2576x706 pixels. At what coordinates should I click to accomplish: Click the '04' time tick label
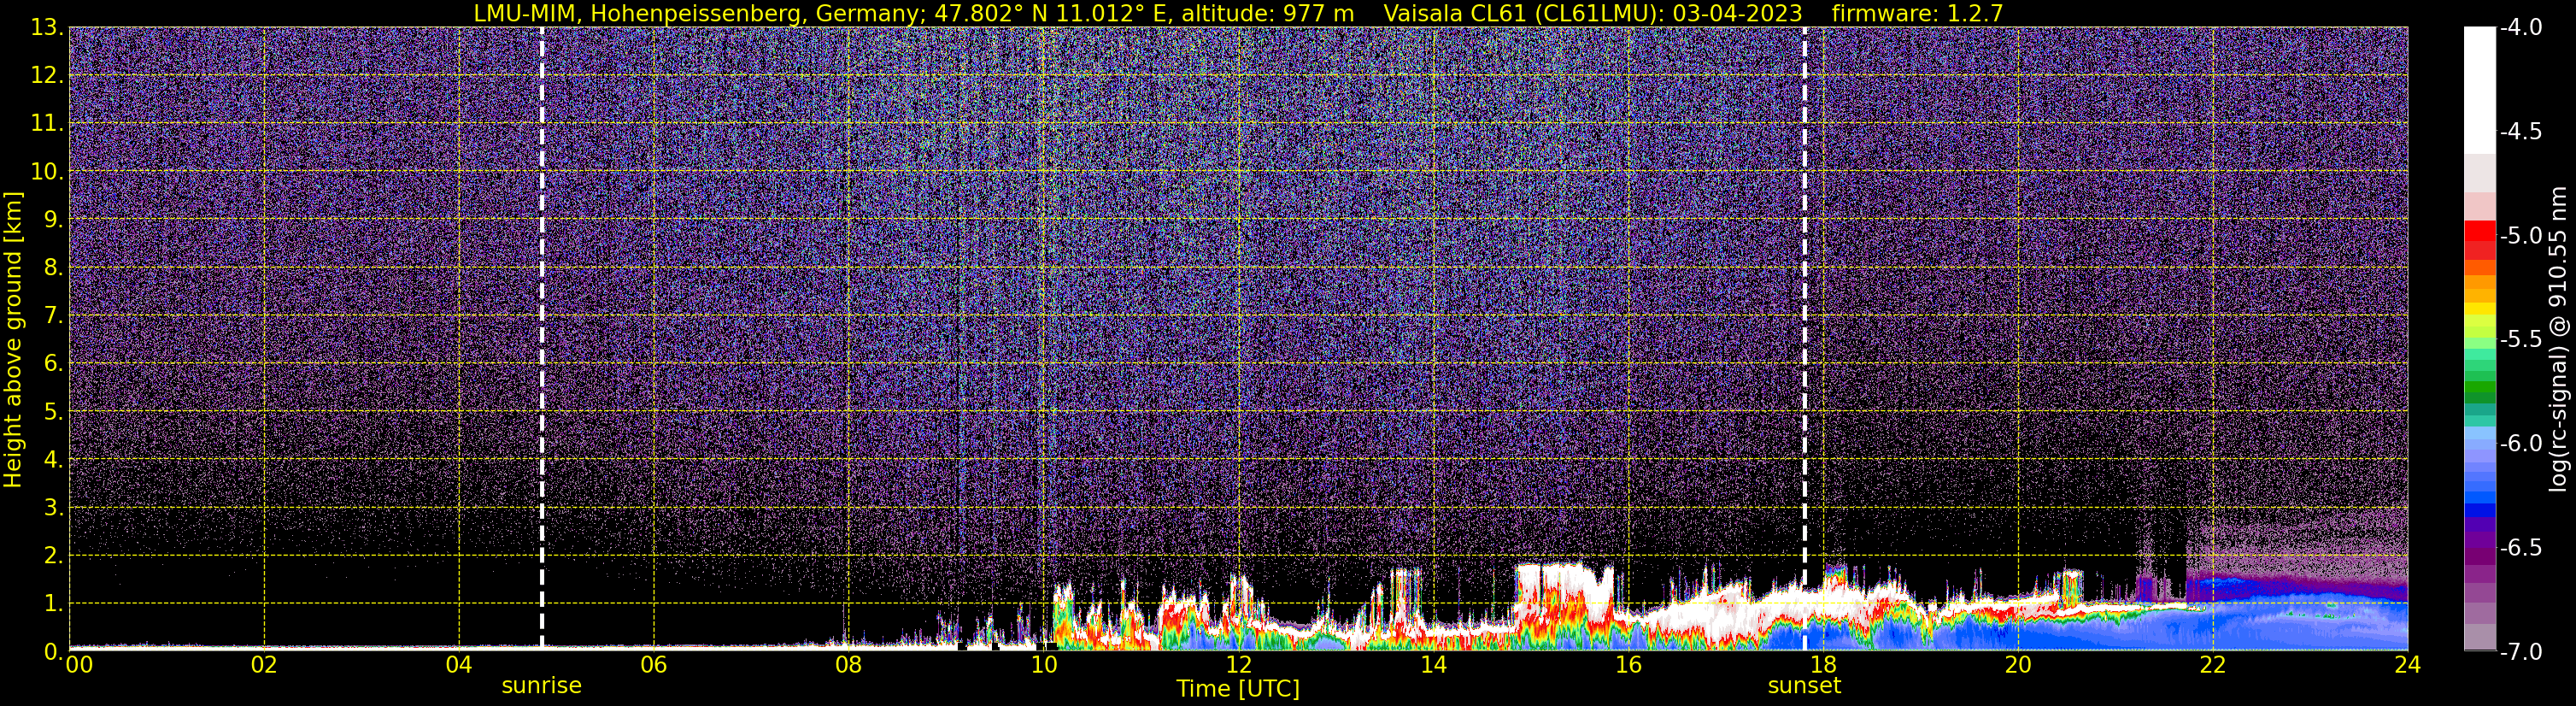459,665
